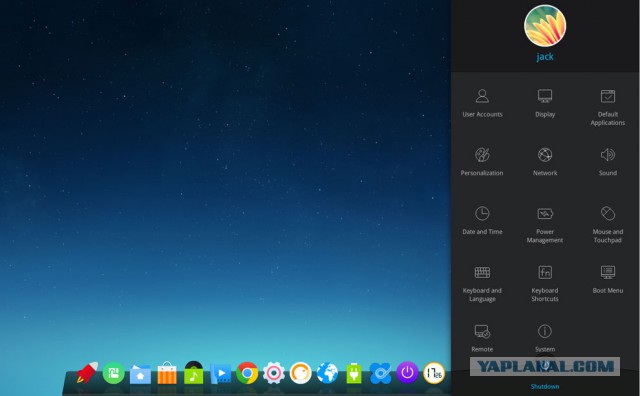Click the username jack under the avatar
This screenshot has height=396, width=640.
coord(545,57)
